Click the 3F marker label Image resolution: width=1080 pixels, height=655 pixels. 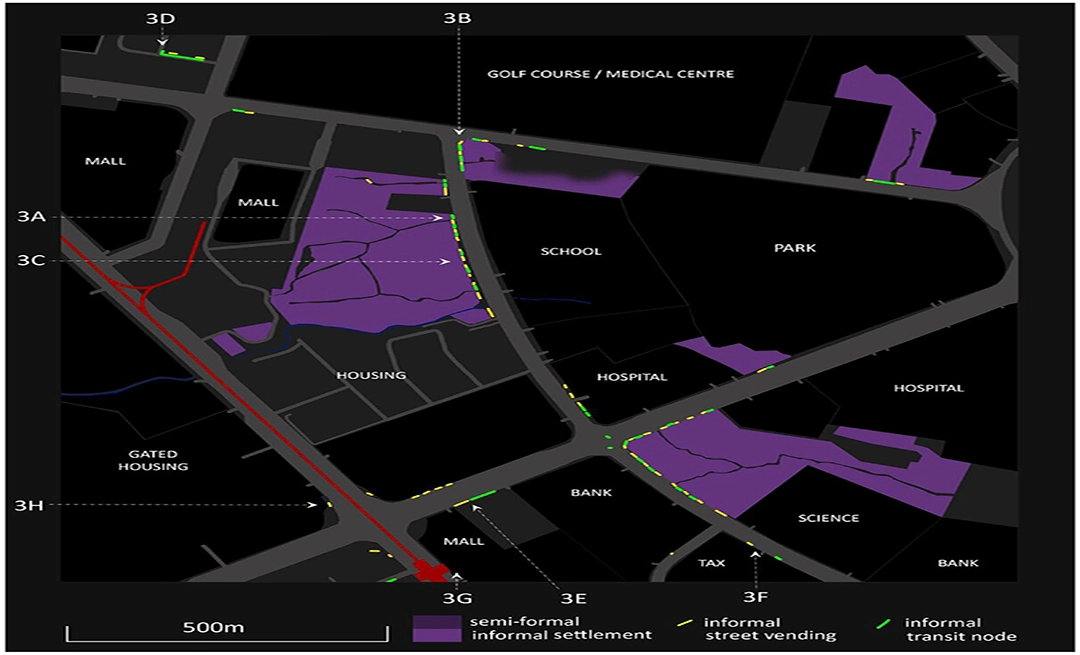[757, 600]
